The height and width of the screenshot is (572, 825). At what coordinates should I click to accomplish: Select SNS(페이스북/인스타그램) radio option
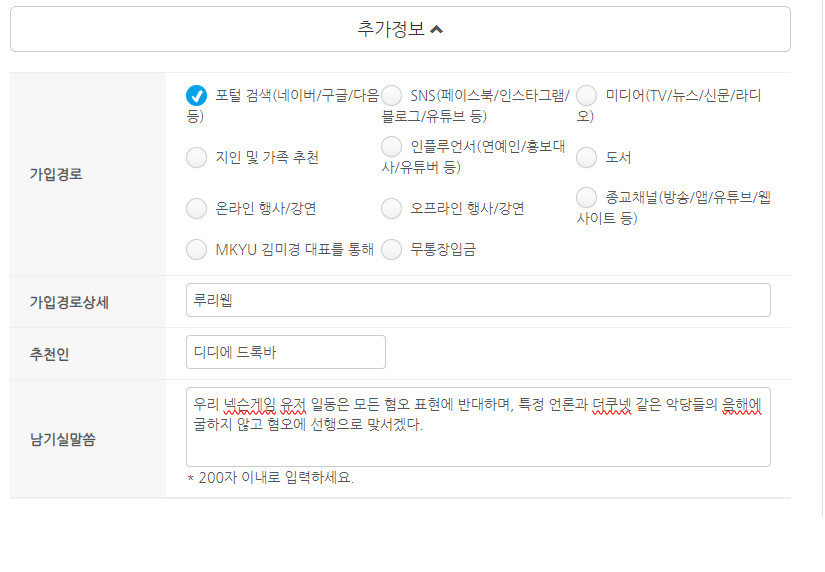[x=392, y=96]
